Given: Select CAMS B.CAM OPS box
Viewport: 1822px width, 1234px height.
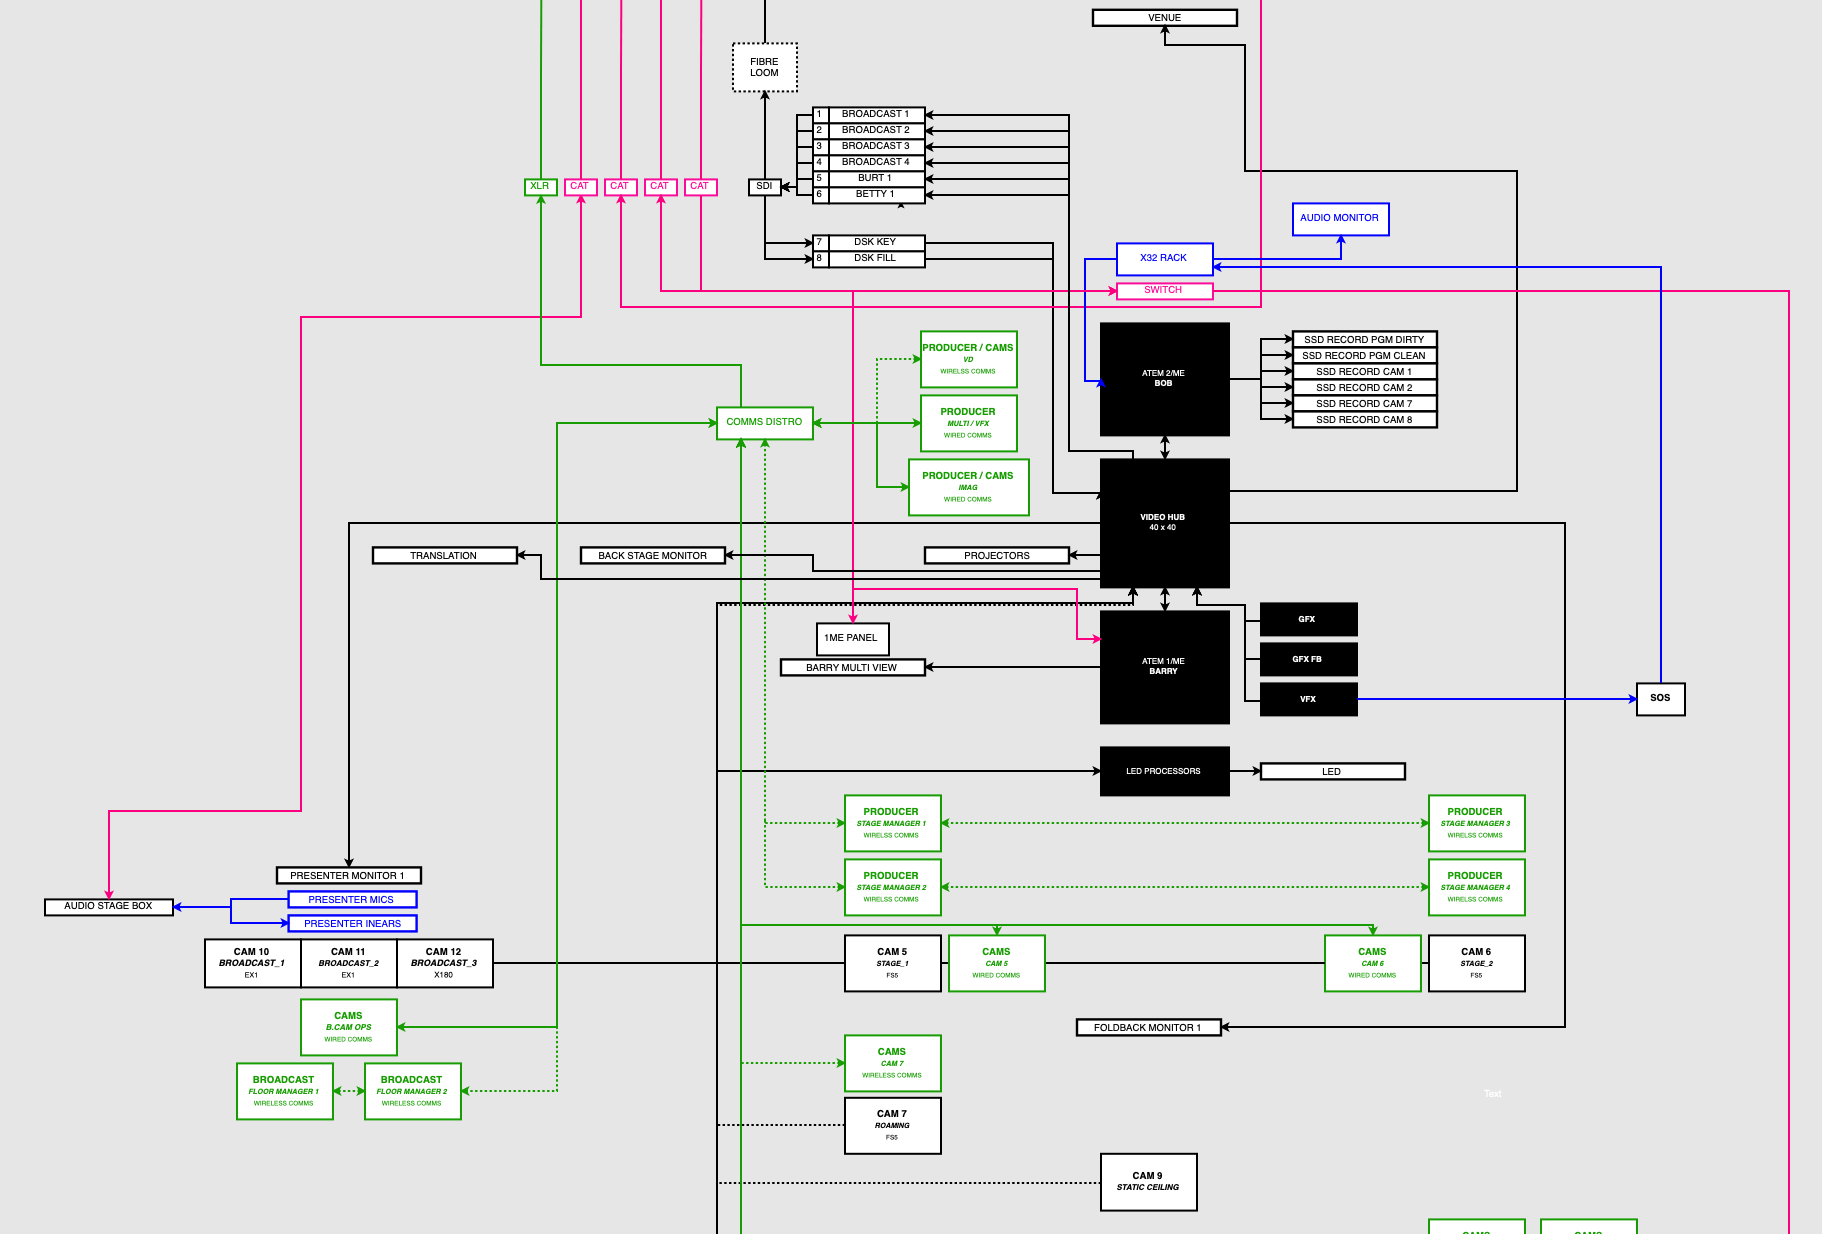Looking at the screenshot, I should tap(348, 1027).
